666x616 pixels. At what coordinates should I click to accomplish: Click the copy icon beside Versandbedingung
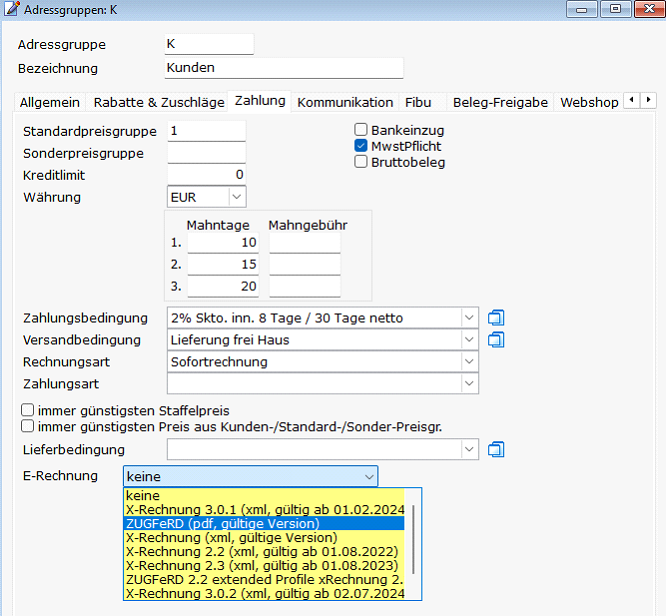(496, 340)
